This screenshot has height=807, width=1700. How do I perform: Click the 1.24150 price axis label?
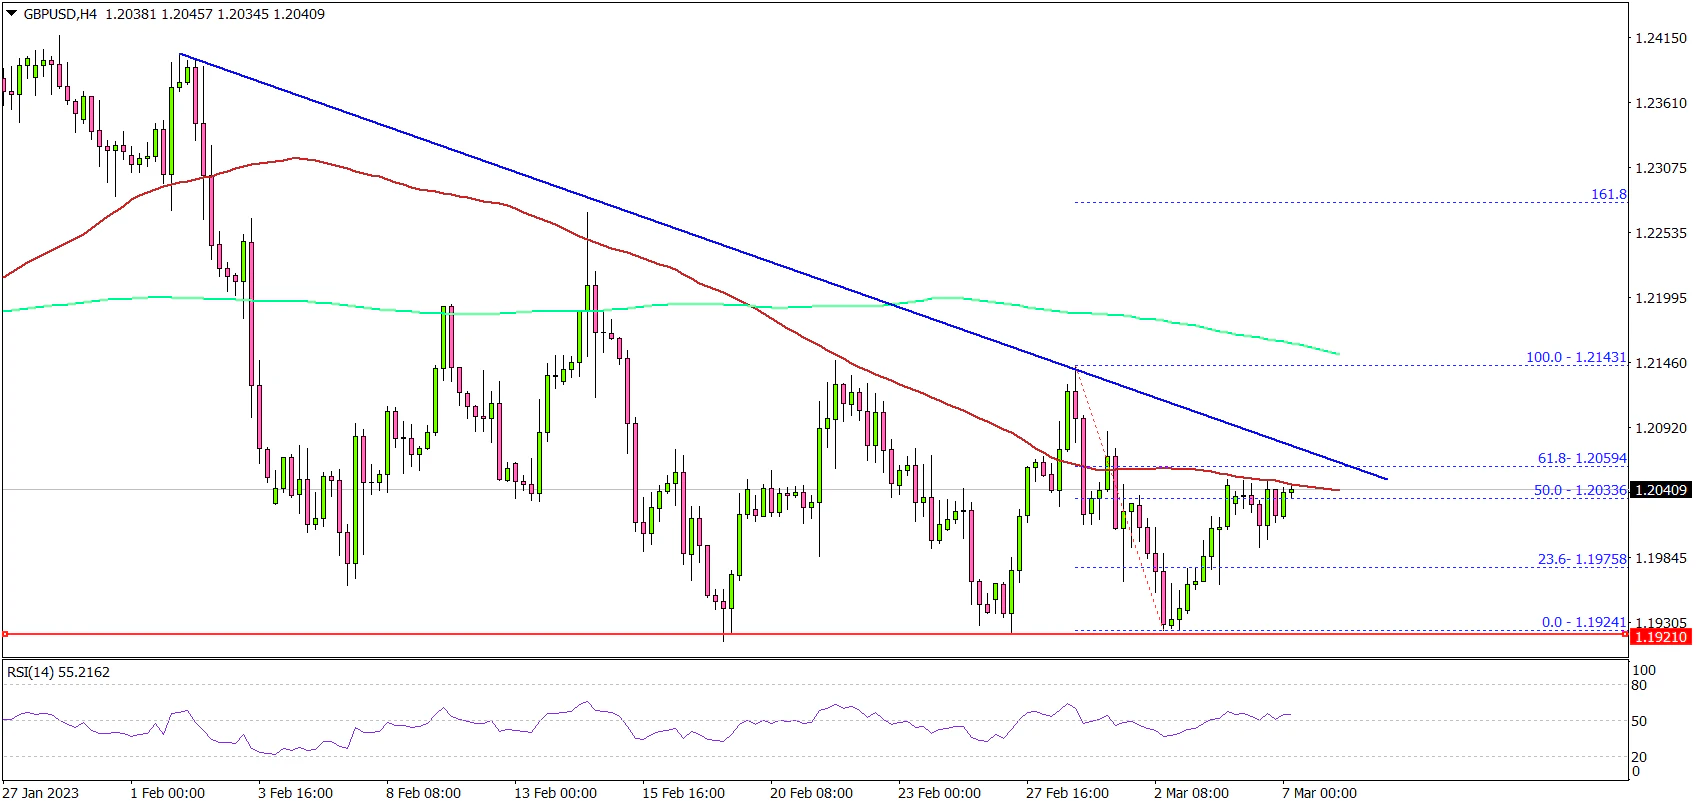1660,38
